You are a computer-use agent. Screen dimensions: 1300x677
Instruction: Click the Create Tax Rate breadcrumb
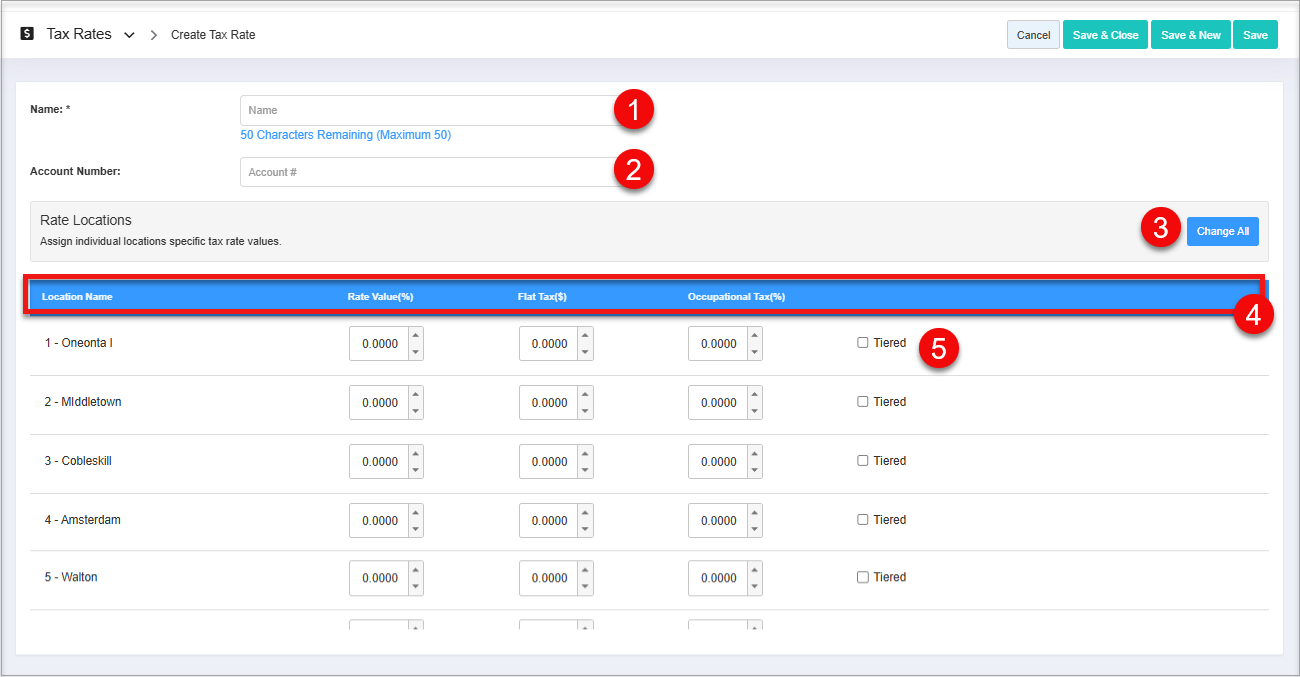click(213, 35)
